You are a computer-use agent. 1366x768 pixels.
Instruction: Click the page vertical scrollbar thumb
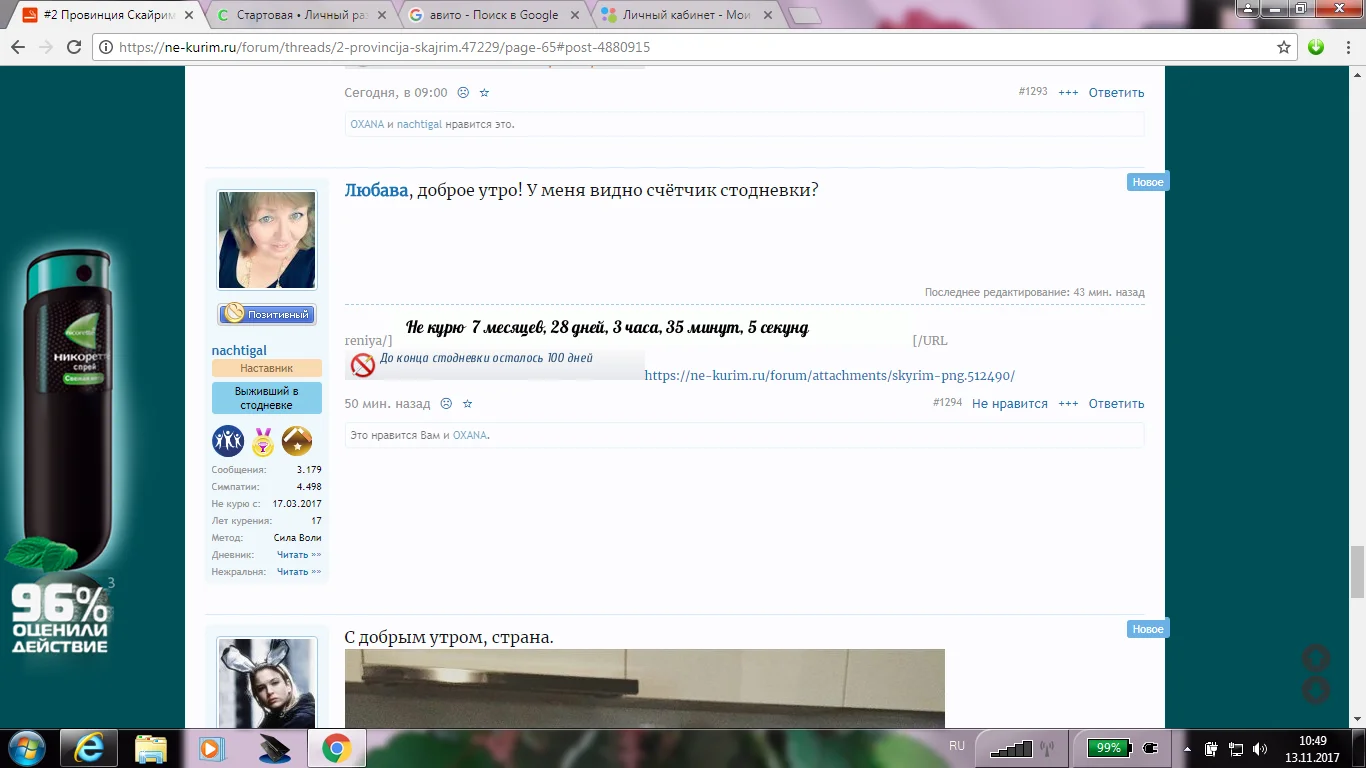pyautogui.click(x=1356, y=571)
